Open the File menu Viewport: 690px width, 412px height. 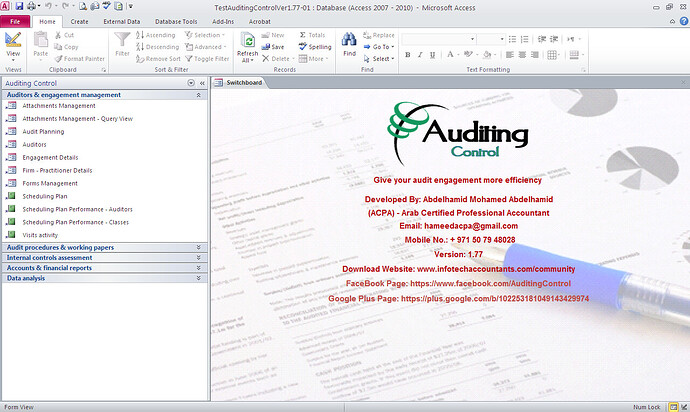coord(15,20)
